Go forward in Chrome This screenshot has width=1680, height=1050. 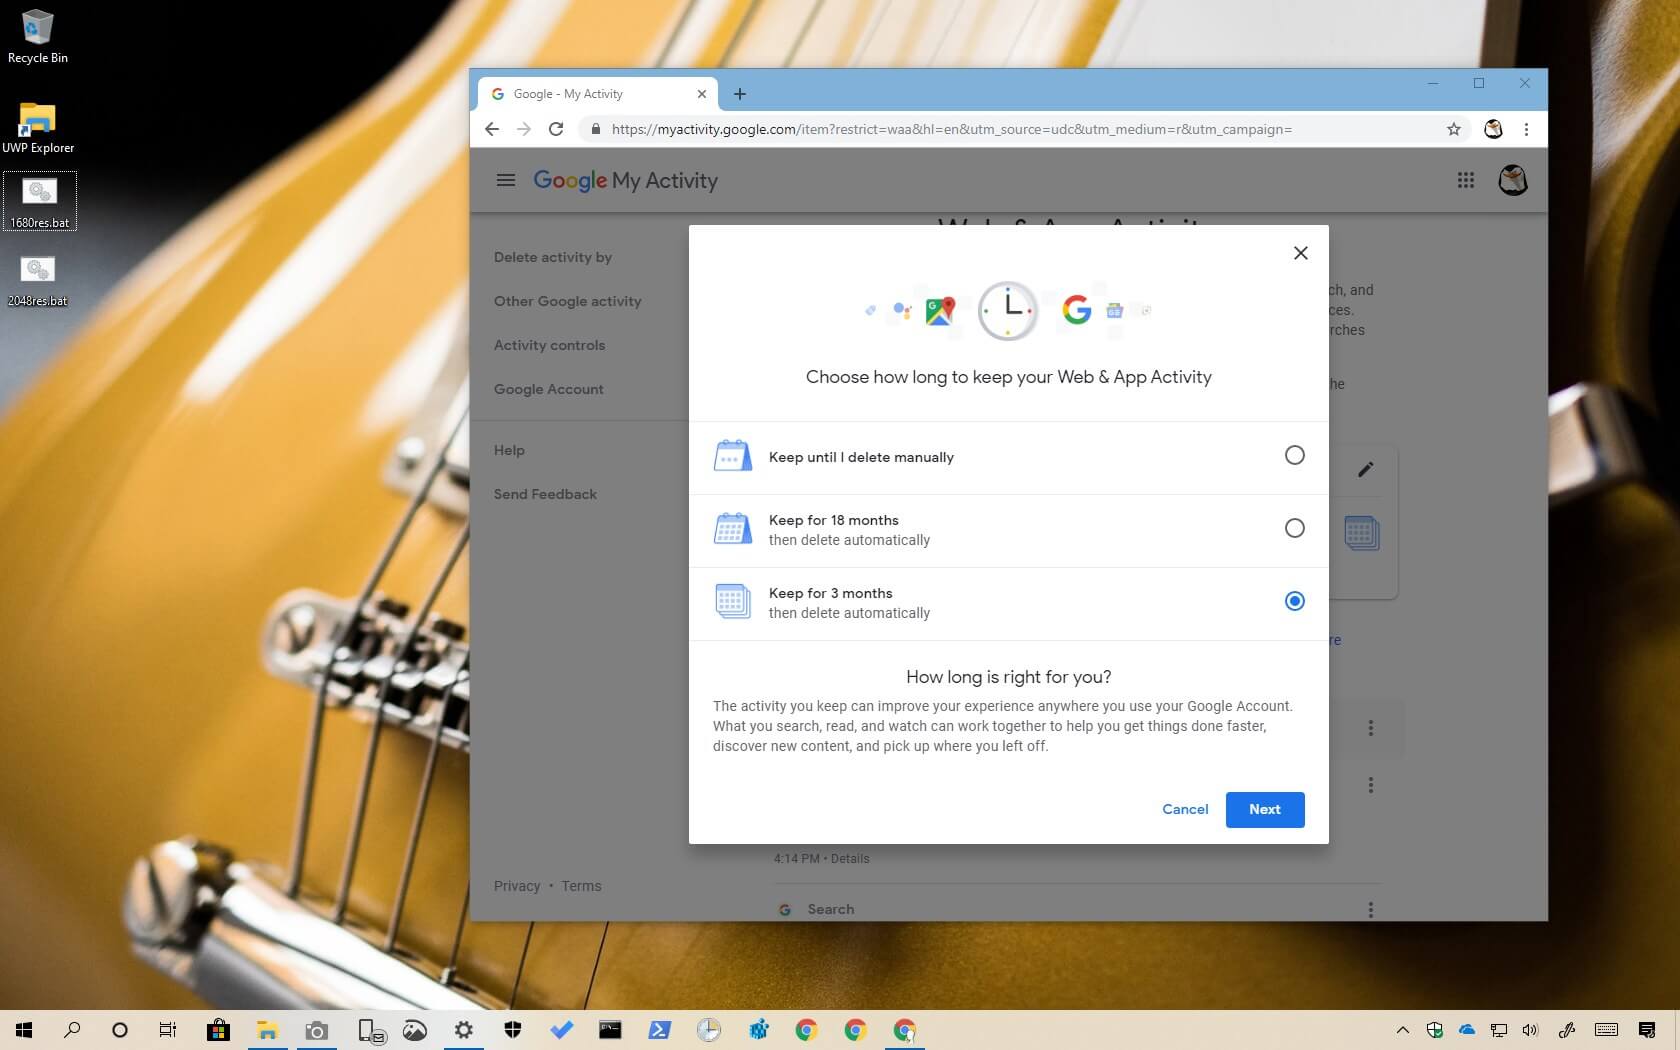tap(524, 129)
